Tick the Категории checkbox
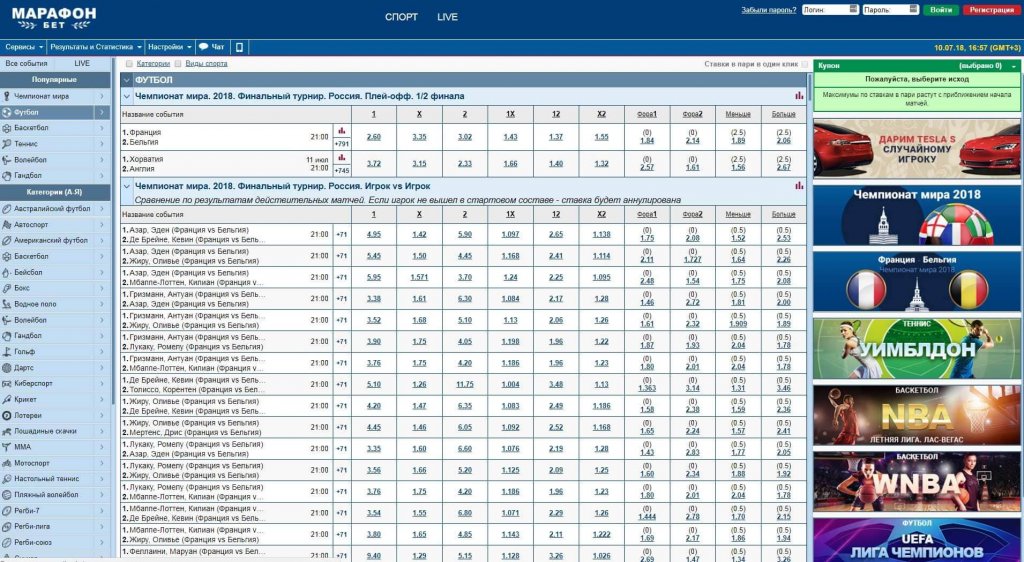Viewport: 1024px width, 562px height. coord(129,64)
